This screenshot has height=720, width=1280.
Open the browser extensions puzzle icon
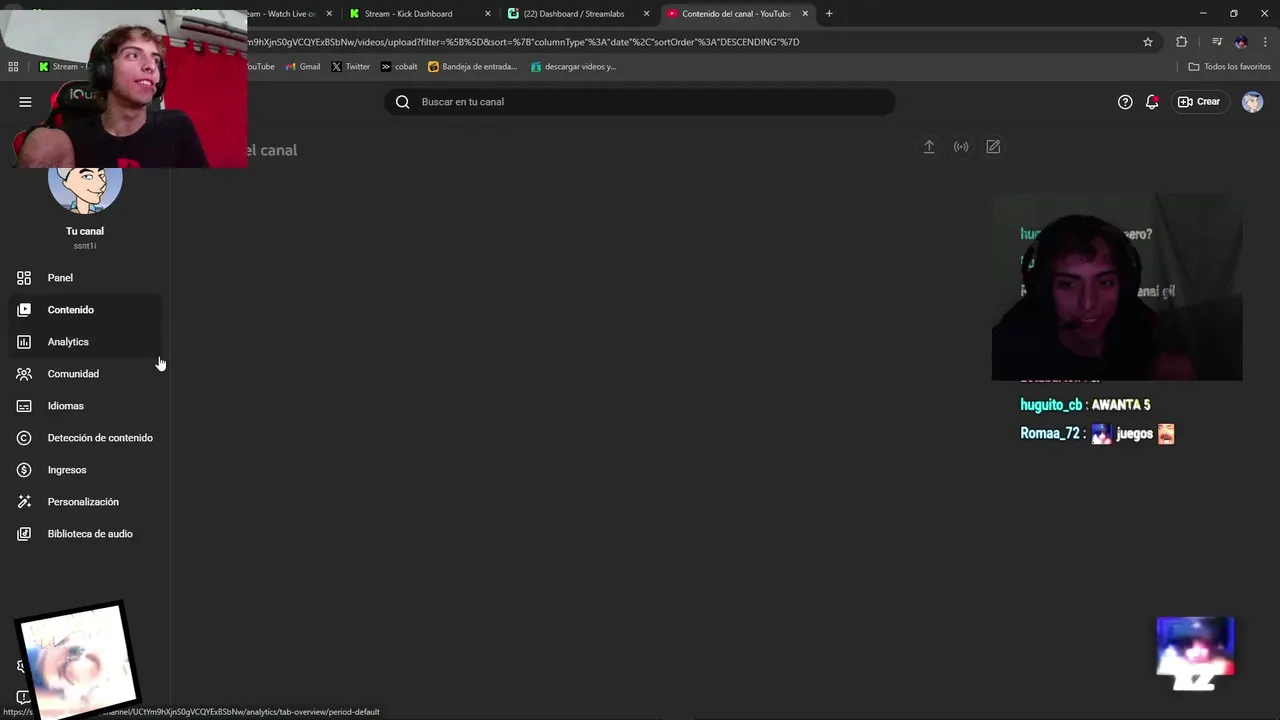tap(1182, 42)
